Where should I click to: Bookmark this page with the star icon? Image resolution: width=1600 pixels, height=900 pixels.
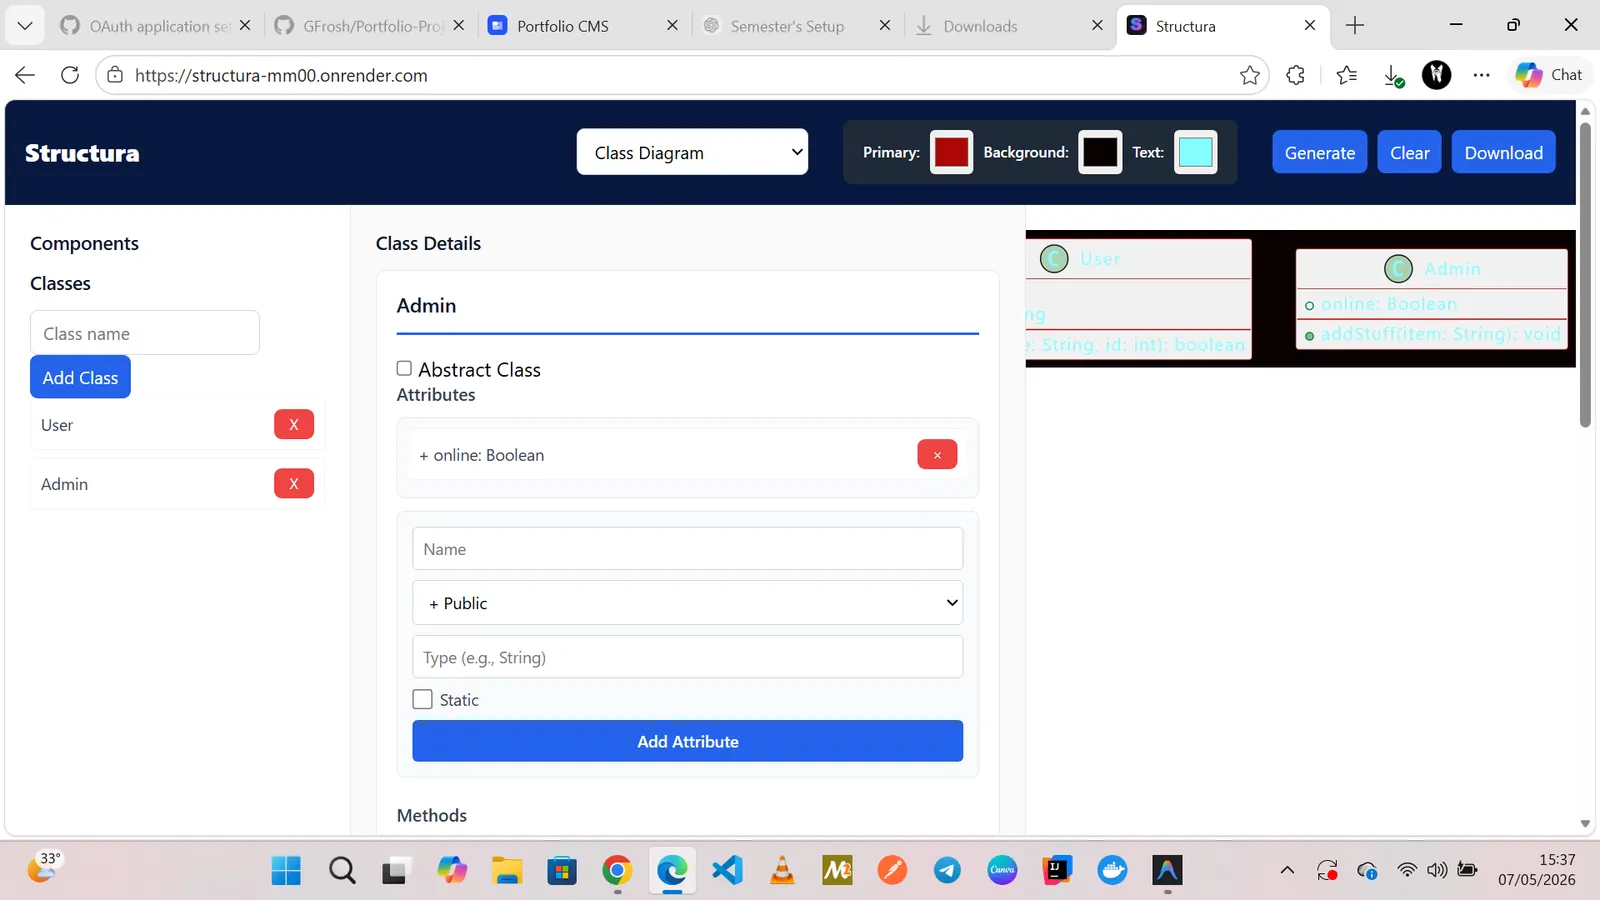[1249, 75]
